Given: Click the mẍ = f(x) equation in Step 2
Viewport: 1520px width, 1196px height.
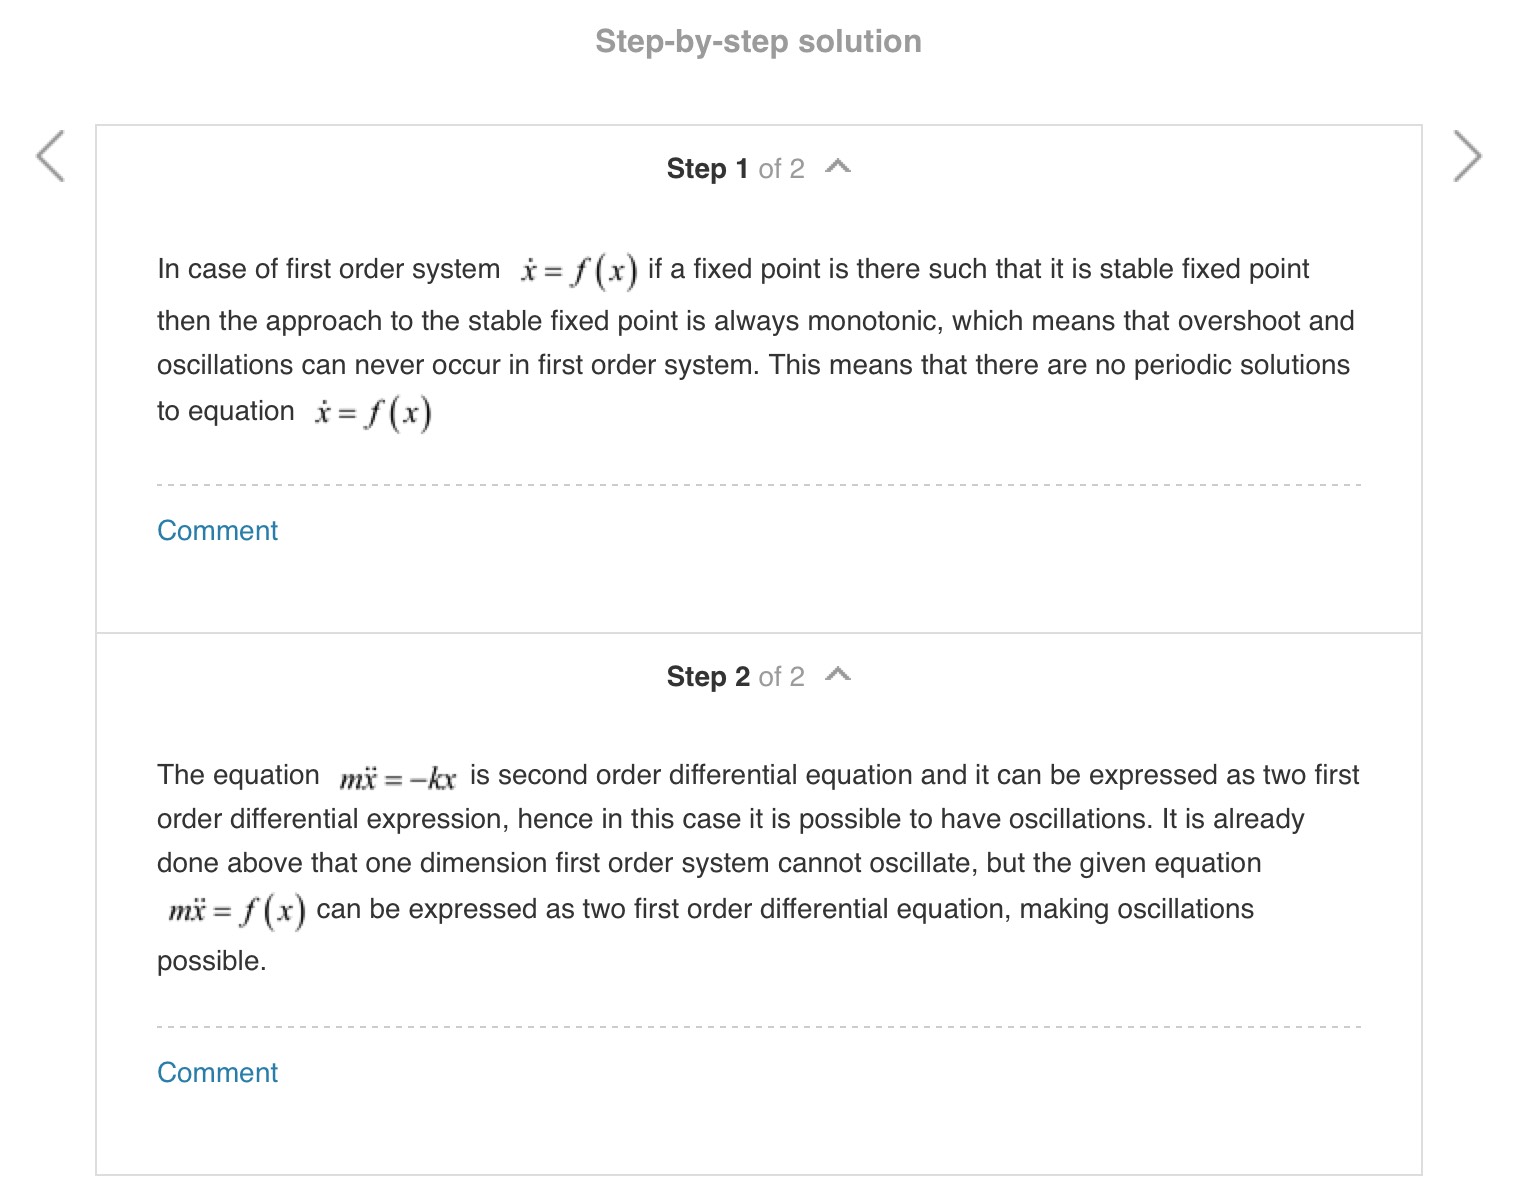Looking at the screenshot, I should point(236,911).
